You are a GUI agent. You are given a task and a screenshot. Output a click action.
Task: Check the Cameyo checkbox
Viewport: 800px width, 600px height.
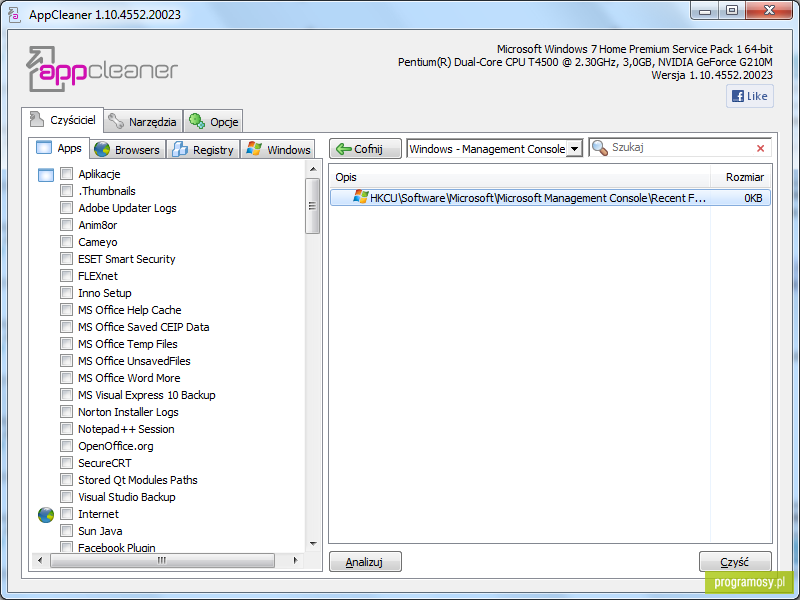tap(66, 242)
